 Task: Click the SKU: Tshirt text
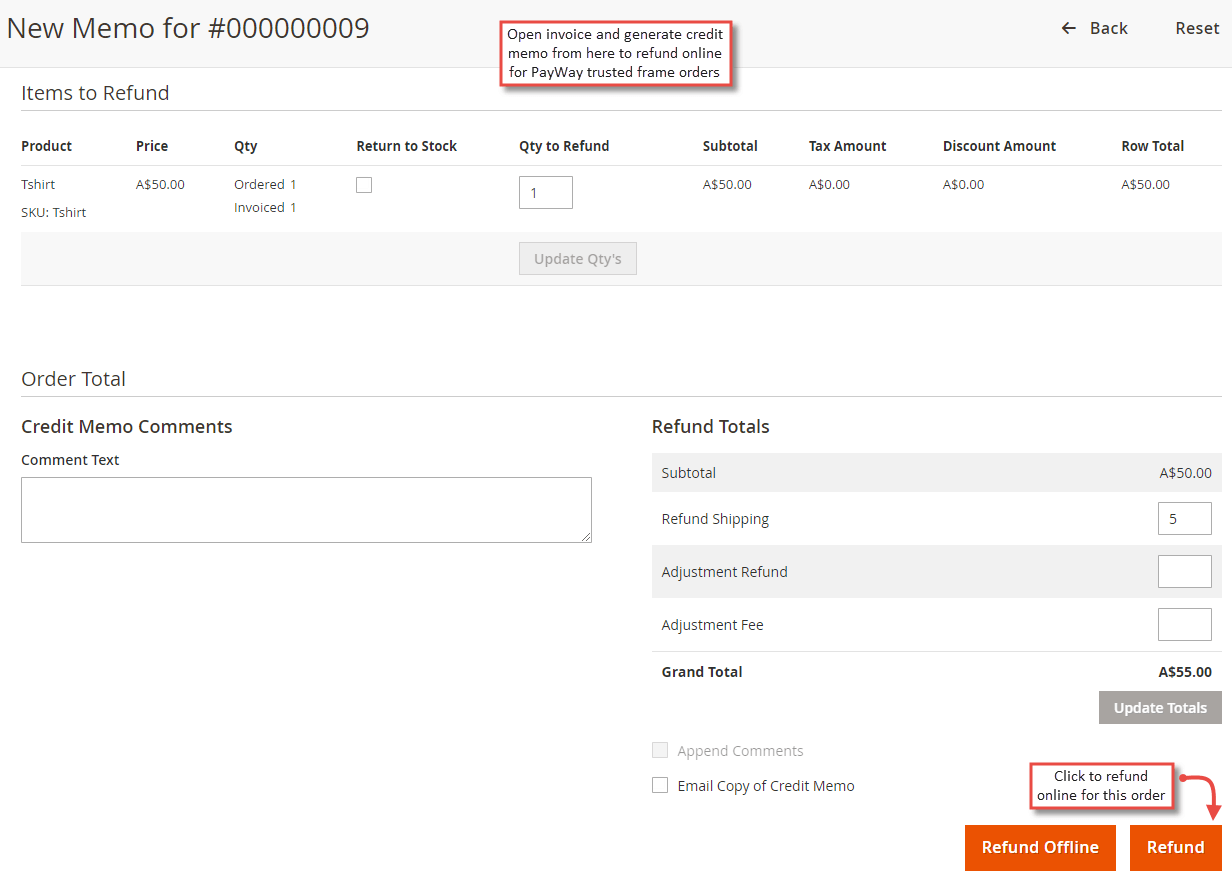(x=54, y=212)
